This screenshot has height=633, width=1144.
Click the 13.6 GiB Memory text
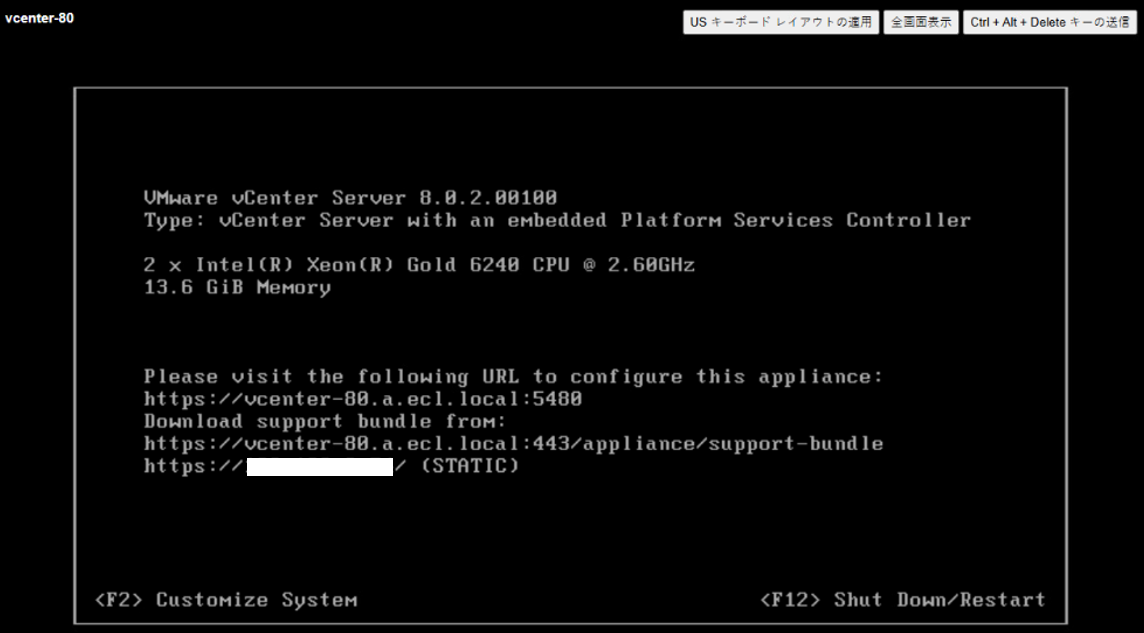pos(237,287)
